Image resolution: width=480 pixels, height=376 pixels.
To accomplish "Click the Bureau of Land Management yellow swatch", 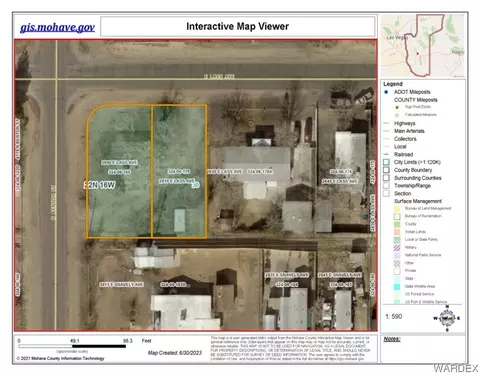I will pyautogui.click(x=397, y=209).
